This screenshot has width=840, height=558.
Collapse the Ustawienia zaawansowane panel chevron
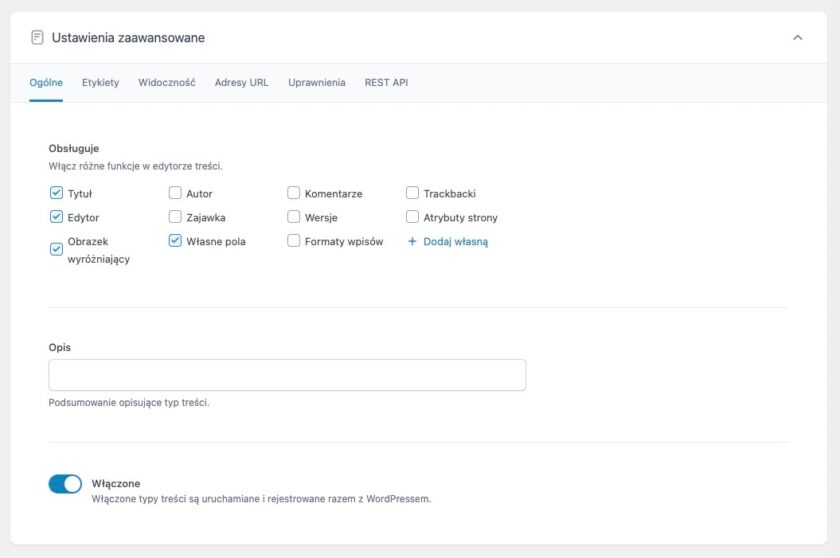pyautogui.click(x=797, y=37)
